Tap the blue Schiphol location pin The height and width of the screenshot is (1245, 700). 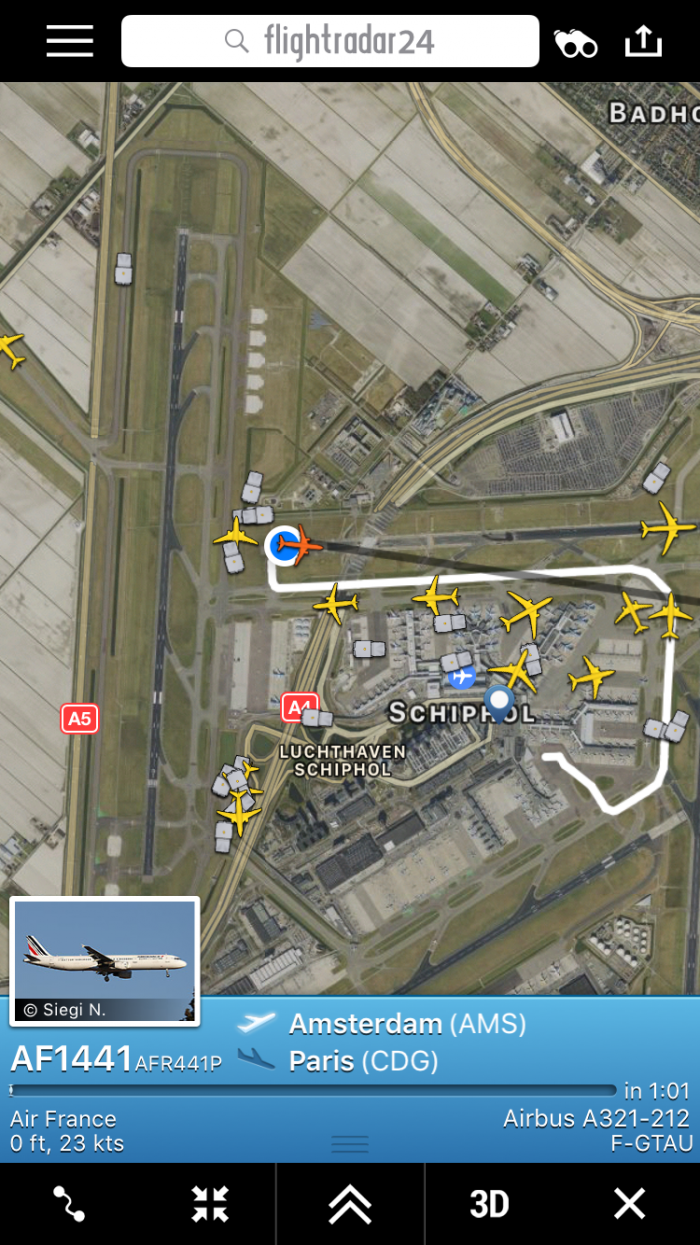tap(498, 703)
